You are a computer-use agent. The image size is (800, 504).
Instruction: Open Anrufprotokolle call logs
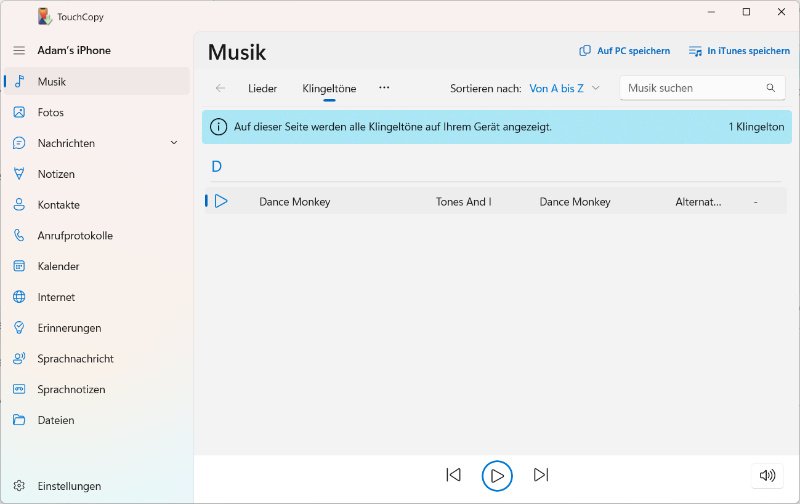tap(75, 236)
